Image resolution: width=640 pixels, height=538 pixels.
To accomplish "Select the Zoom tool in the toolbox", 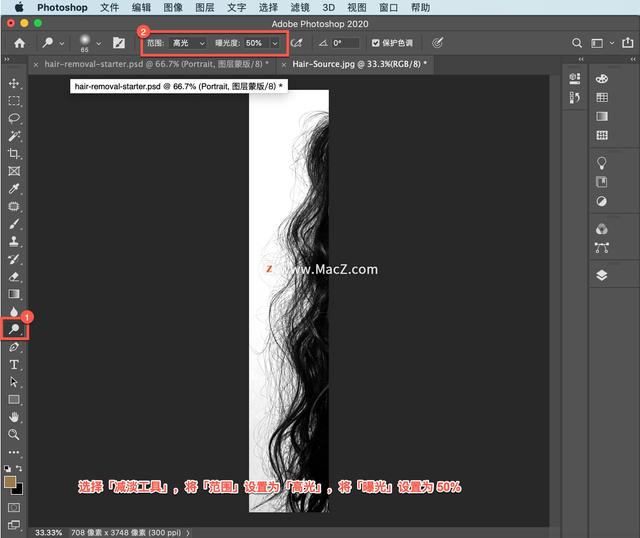I will (x=14, y=434).
